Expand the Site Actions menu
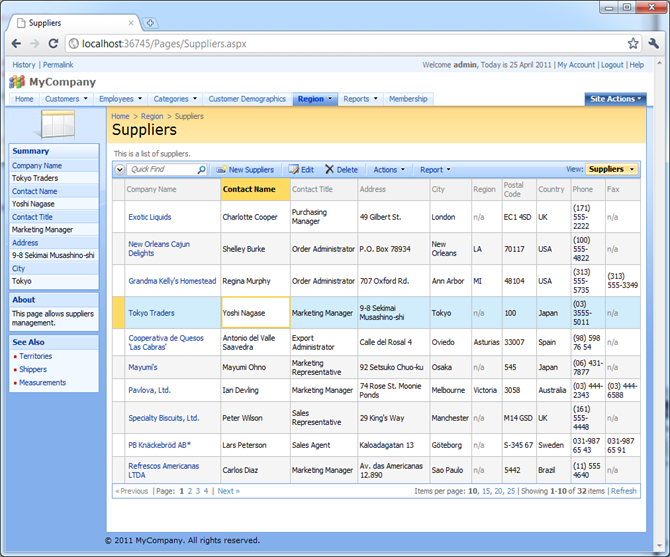 615,99
